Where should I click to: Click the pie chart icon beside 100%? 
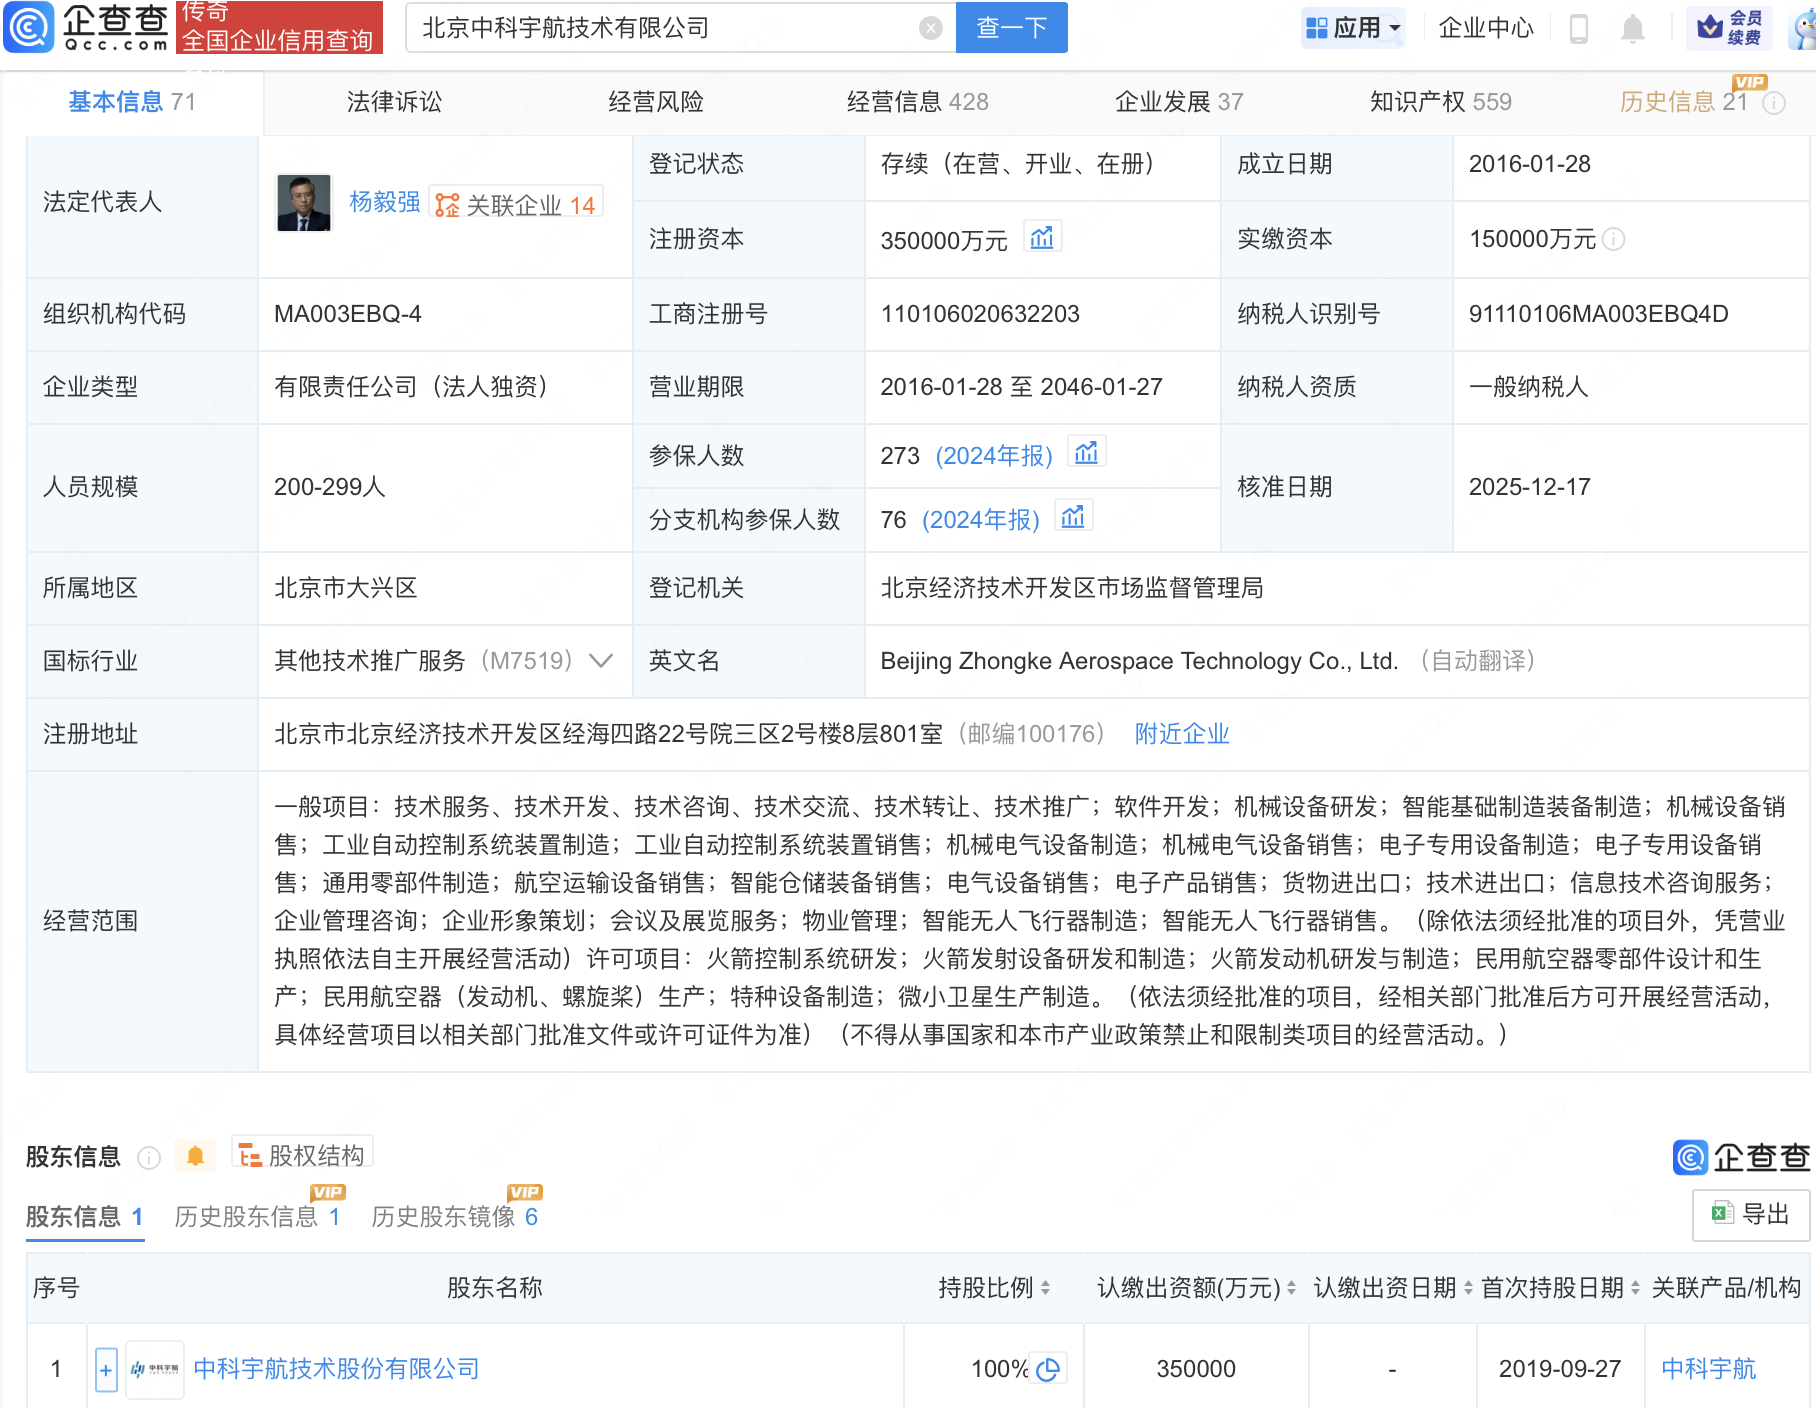click(1048, 1369)
